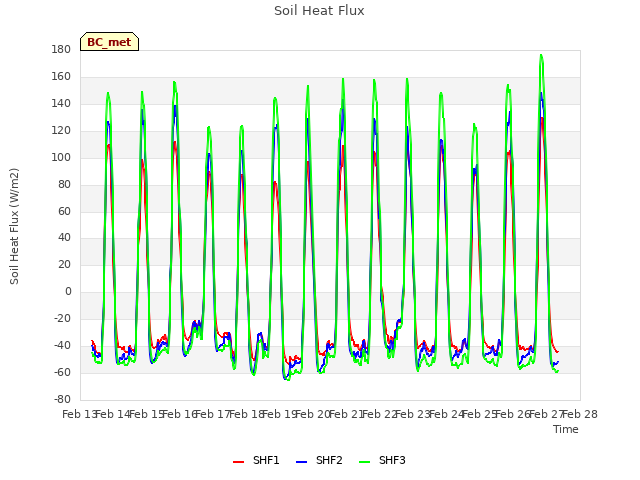Viewport: 640px width, 480px height.
Task: Click the Feb 26 x-axis tick label
Action: pos(513,414)
